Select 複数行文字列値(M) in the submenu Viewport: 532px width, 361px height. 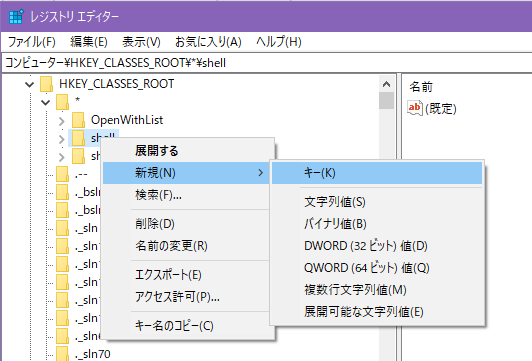tap(377, 290)
